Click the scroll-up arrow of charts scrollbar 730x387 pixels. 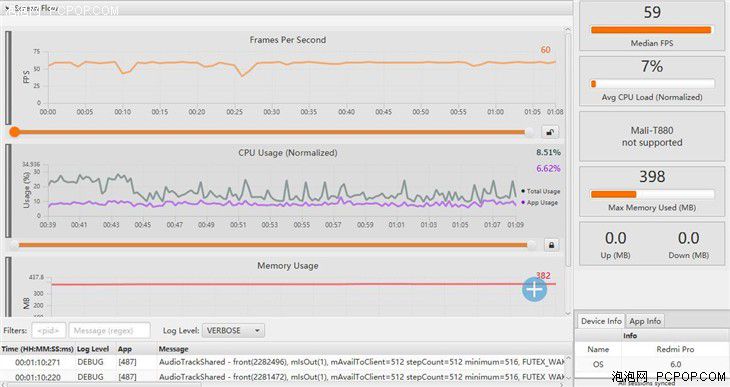(568, 29)
